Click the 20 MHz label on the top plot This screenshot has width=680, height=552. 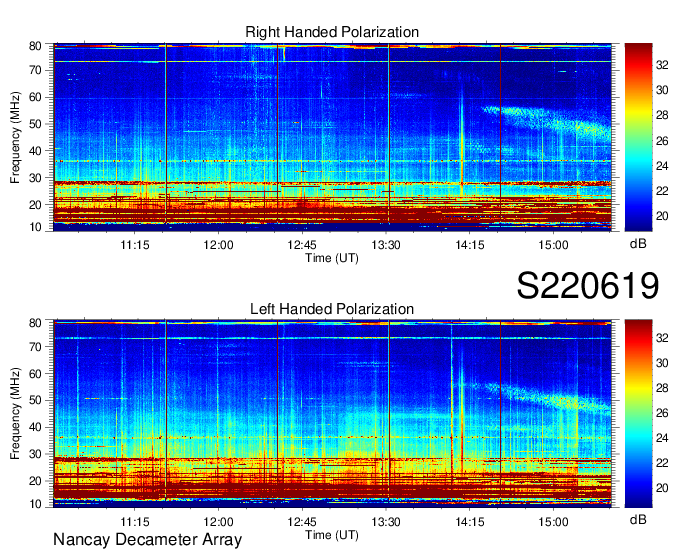click(35, 205)
